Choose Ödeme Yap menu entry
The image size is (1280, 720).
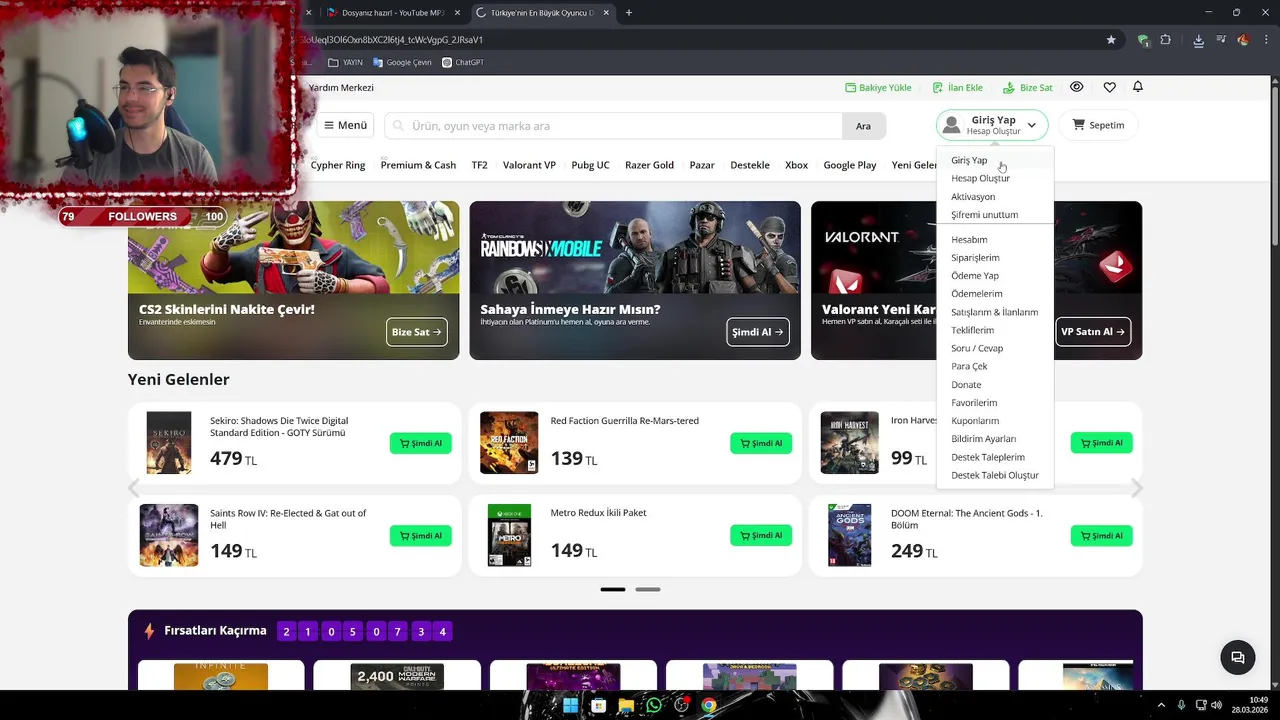[975, 276]
